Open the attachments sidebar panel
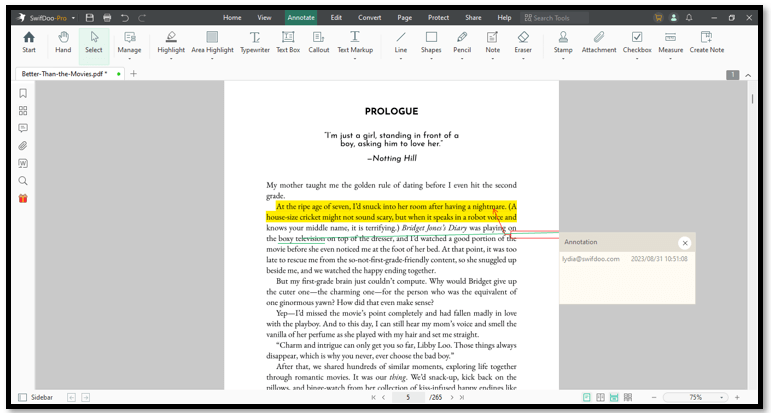Image resolution: width=771 pixels, height=413 pixels. (x=23, y=146)
